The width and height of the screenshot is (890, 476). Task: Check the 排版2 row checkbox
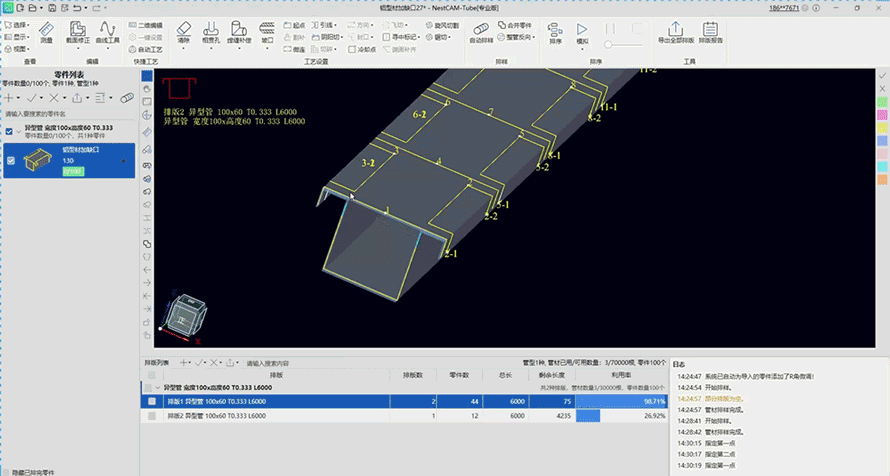(x=152, y=416)
